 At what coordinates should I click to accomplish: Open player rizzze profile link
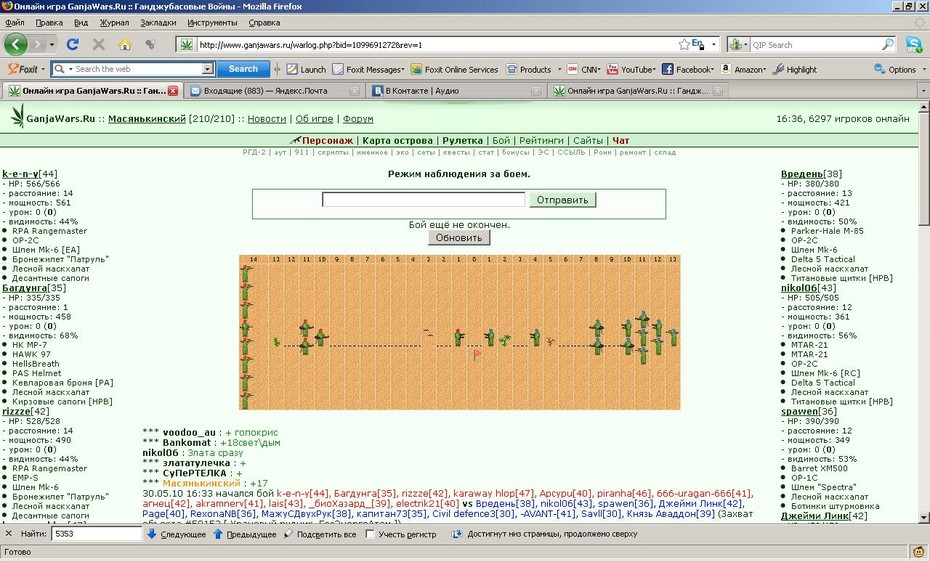(17, 411)
